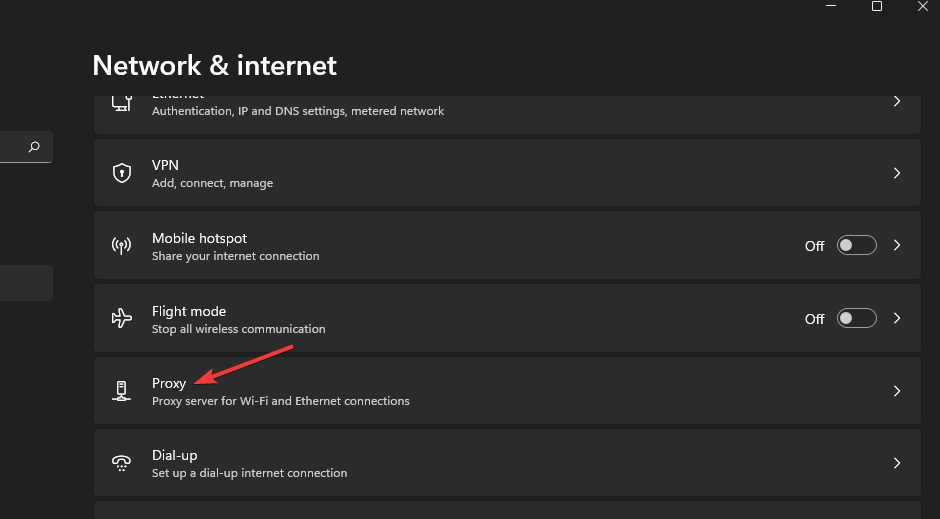The height and width of the screenshot is (519, 940).
Task: Click the search magnifier icon
Action: (x=34, y=147)
